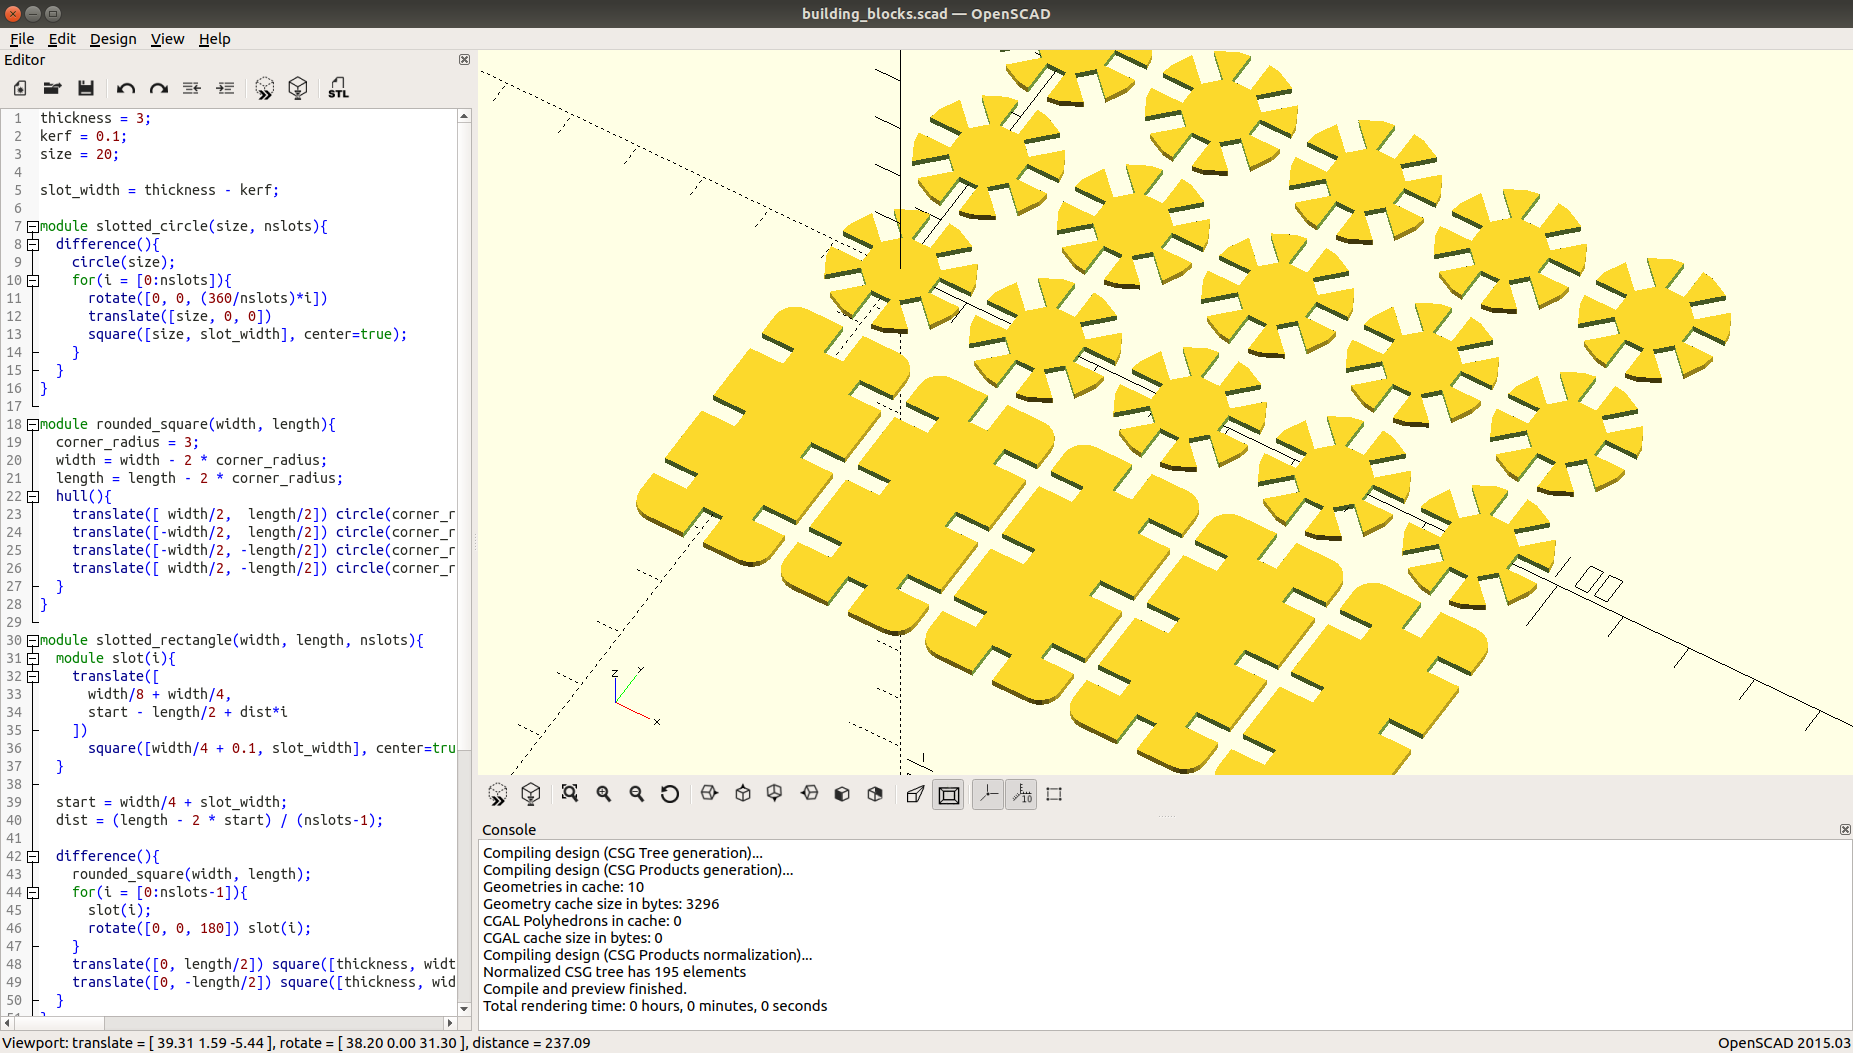Place cursor on 'kerf = 0.1;' line
Viewport: 1853px width, 1053px height.
point(83,136)
